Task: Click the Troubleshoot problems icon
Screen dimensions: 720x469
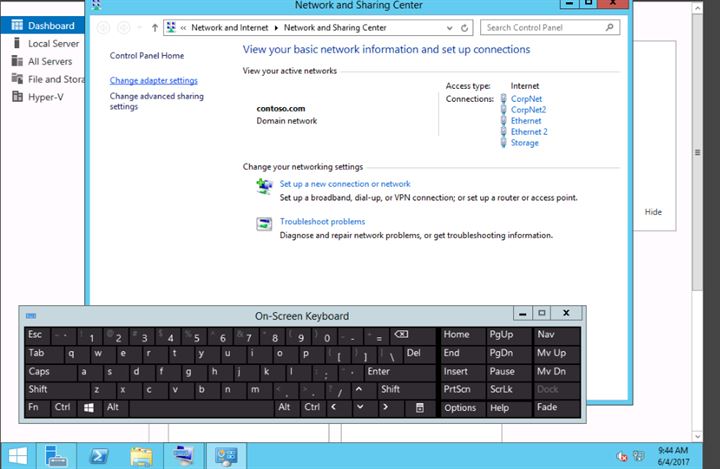Action: pos(264,224)
